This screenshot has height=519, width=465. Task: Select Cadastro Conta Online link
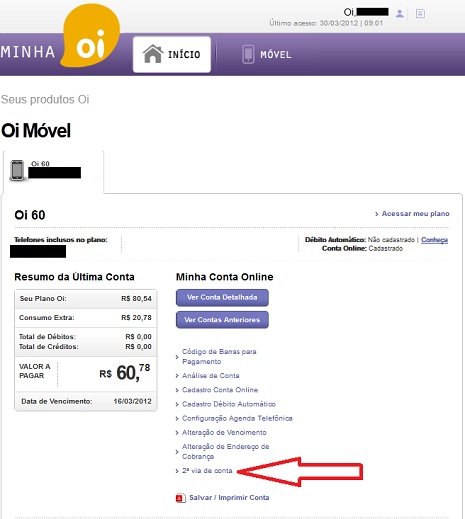coord(220,390)
